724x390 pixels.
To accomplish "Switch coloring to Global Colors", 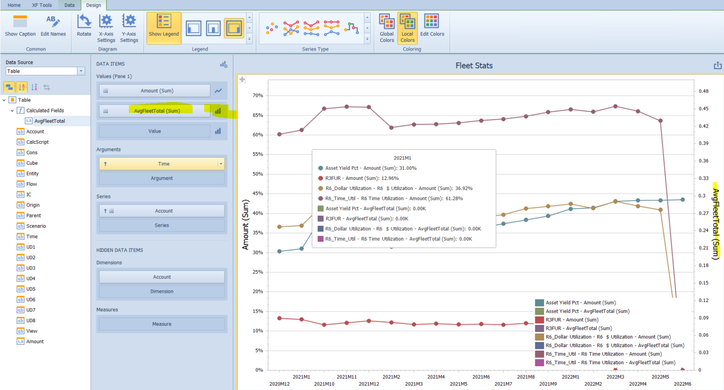I will pos(386,28).
